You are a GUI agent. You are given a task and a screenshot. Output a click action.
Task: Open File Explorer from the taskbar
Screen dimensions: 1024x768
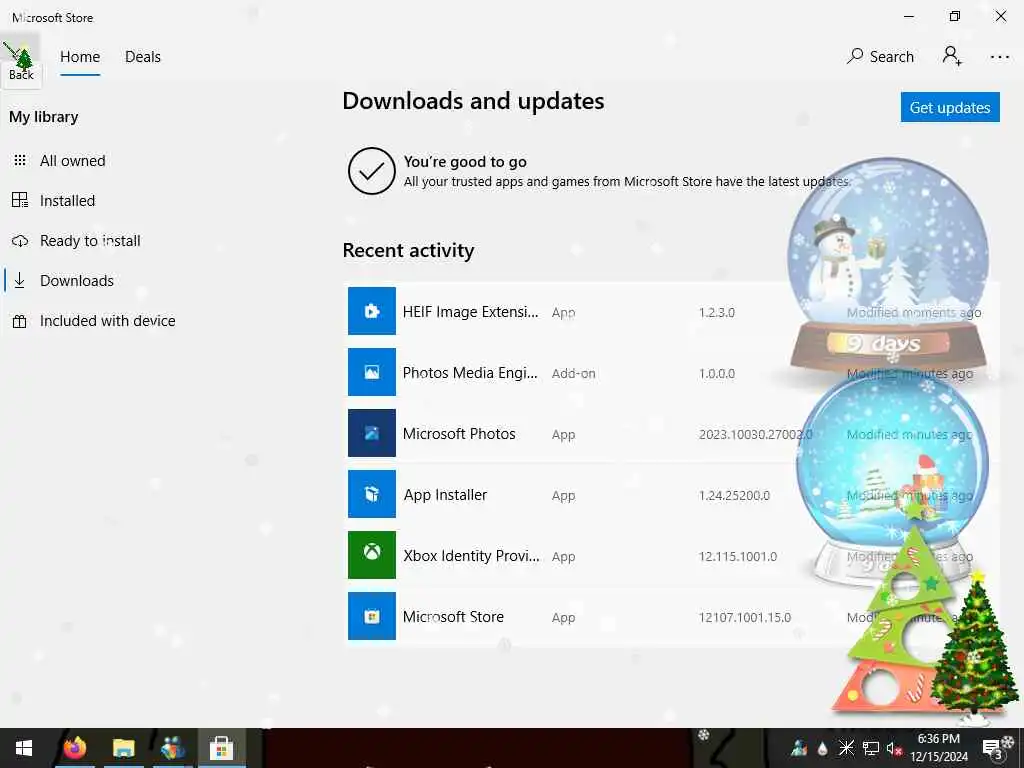[123, 748]
